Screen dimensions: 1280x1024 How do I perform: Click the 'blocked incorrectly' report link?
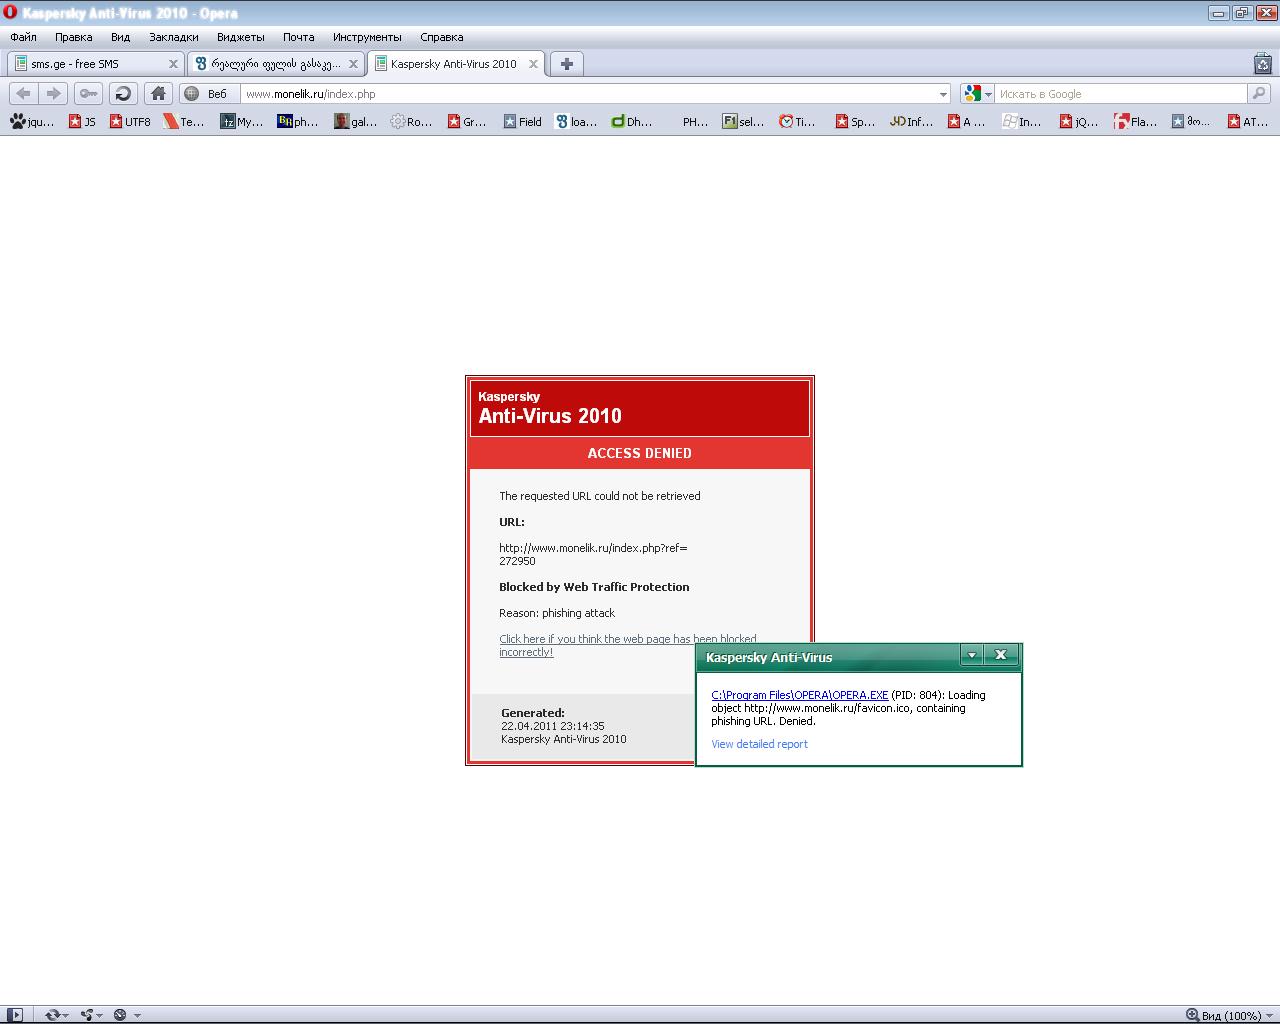coord(628,645)
